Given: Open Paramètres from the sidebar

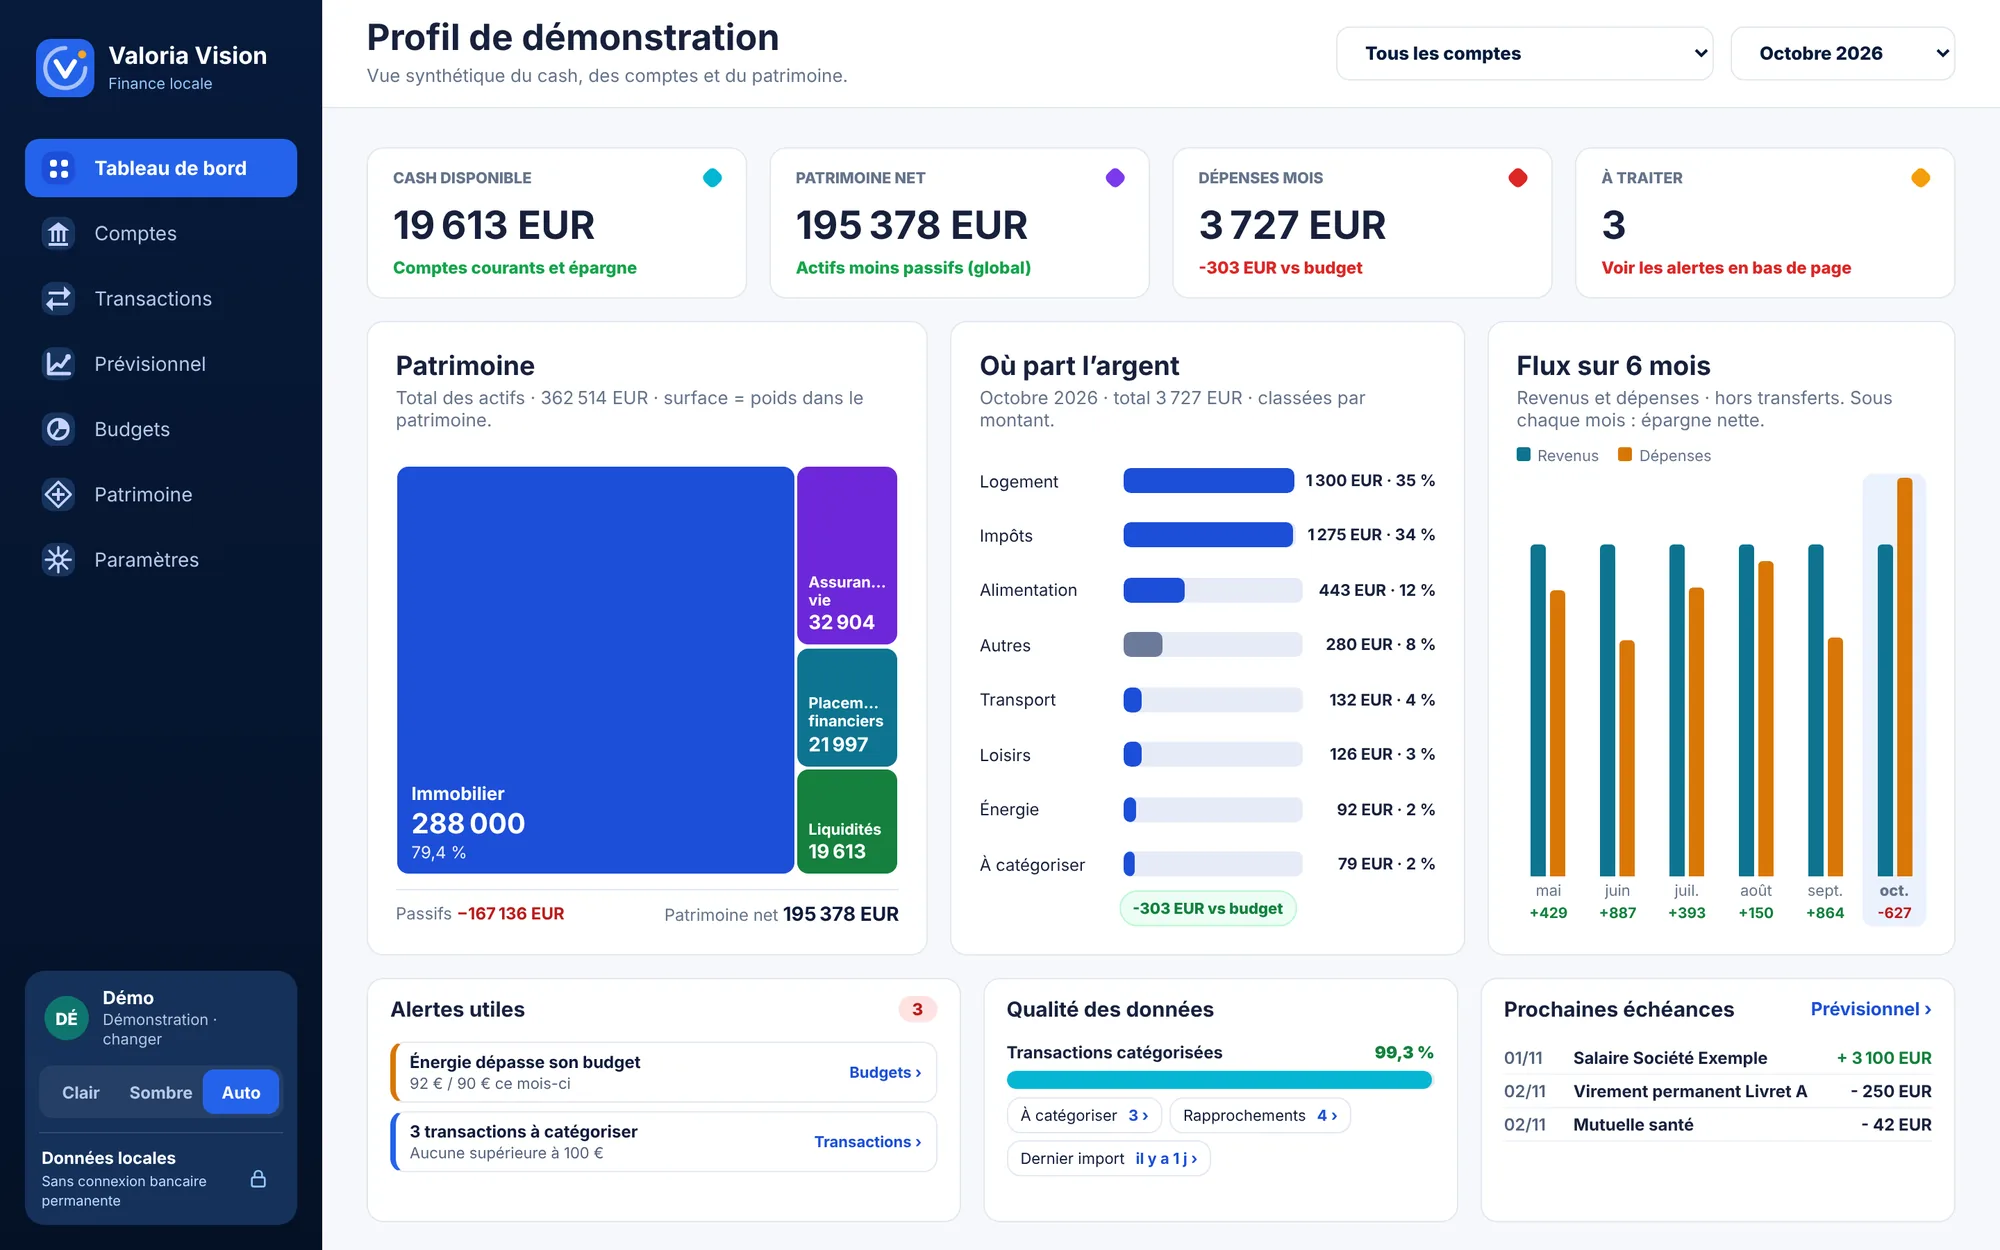Looking at the screenshot, I should 161,559.
